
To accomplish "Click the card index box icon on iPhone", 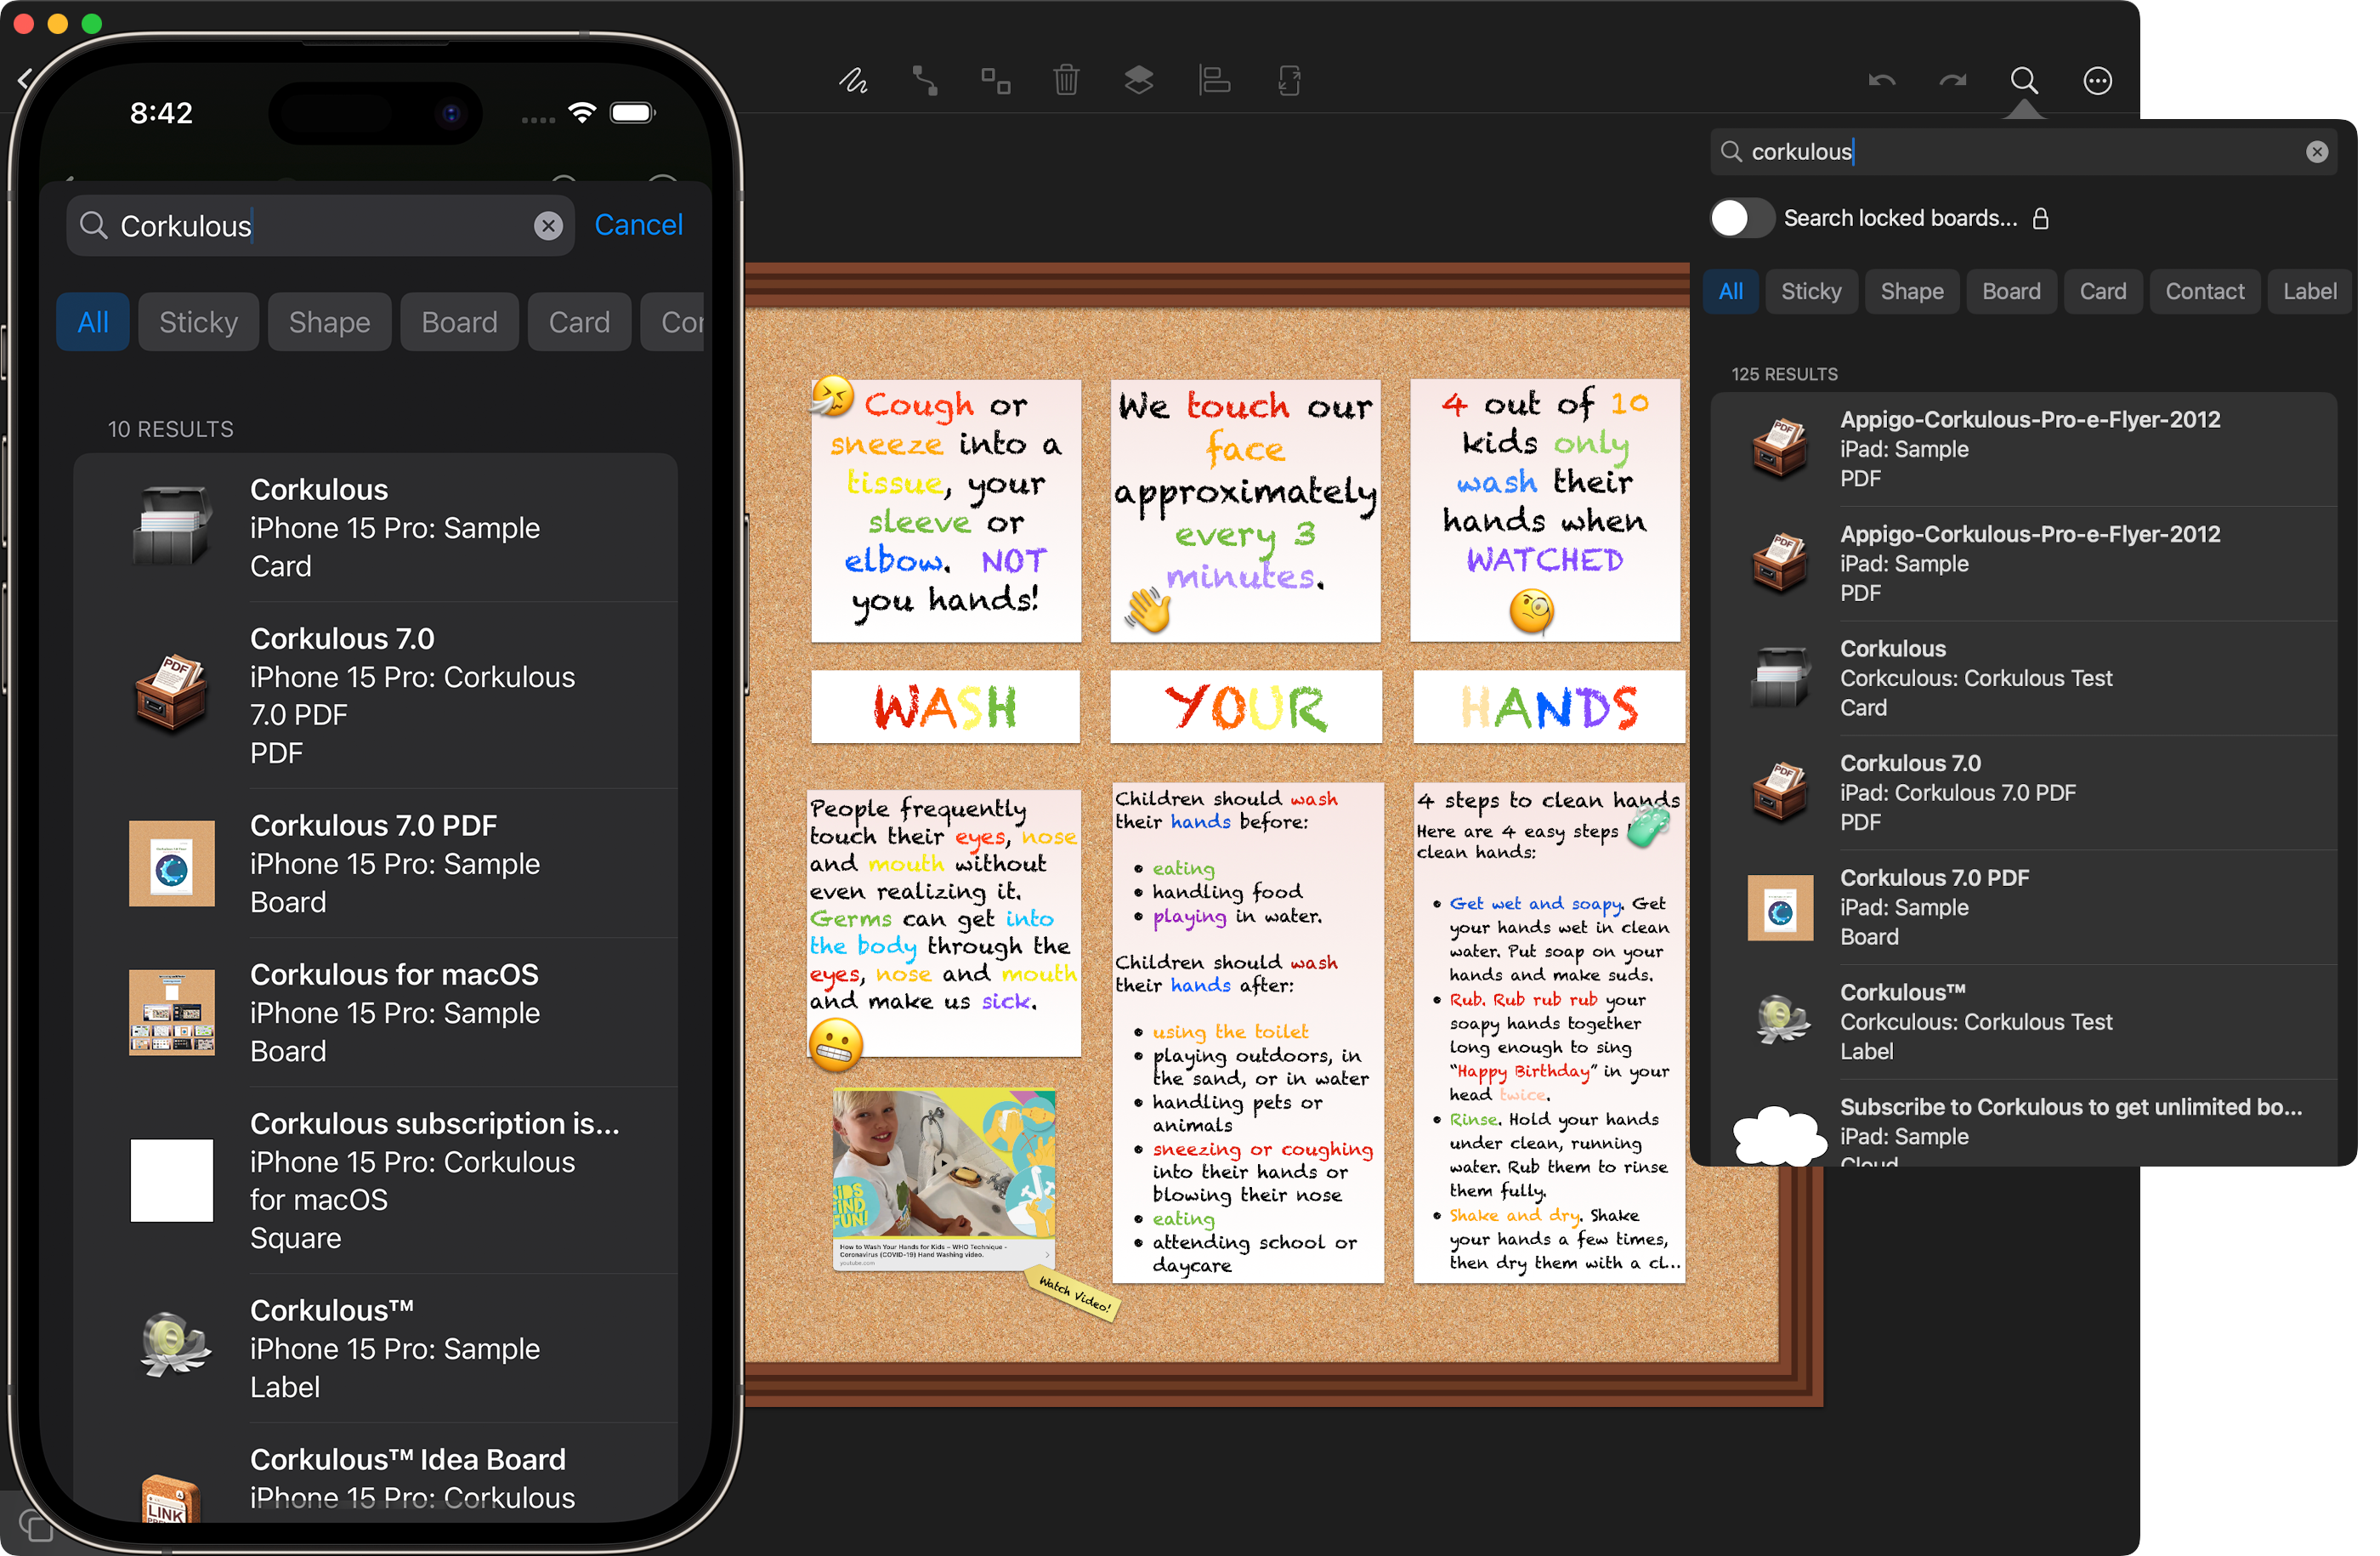I will [x=172, y=528].
